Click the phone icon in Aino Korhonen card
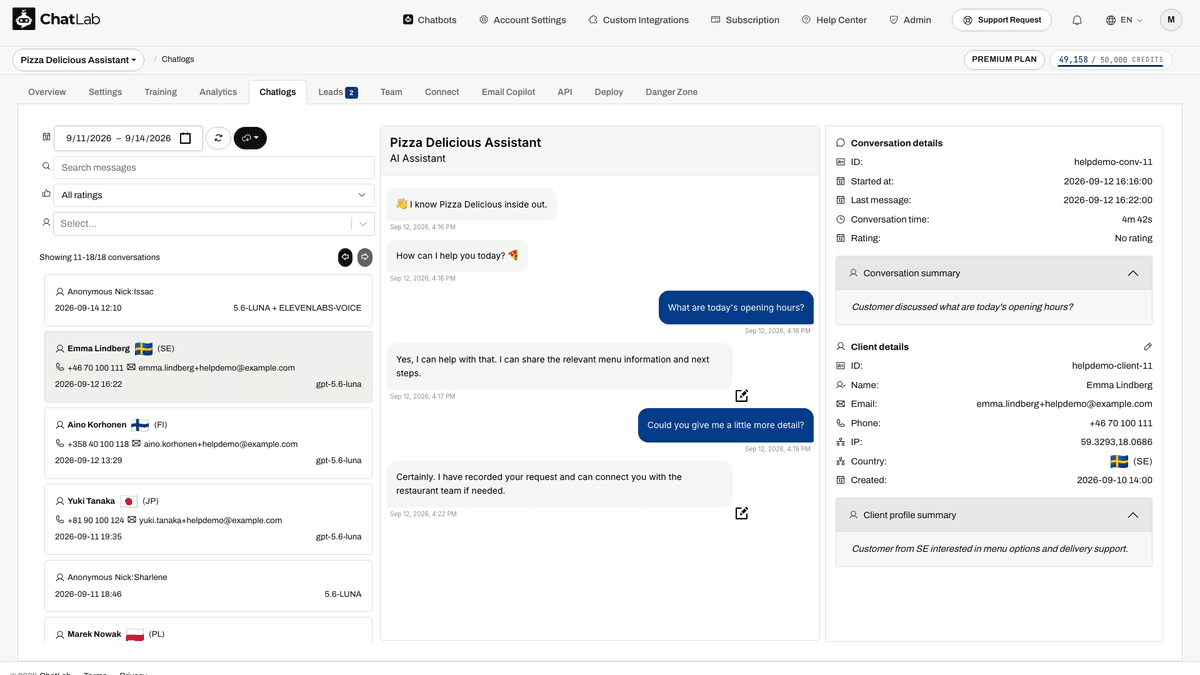Image resolution: width=1200 pixels, height=675 pixels. (x=60, y=444)
